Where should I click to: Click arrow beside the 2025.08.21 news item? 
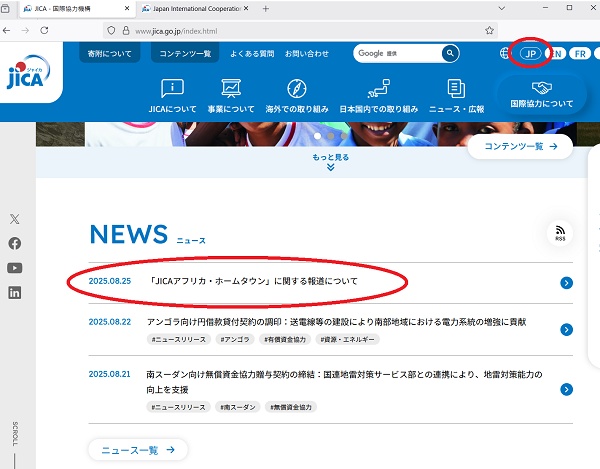(x=566, y=389)
